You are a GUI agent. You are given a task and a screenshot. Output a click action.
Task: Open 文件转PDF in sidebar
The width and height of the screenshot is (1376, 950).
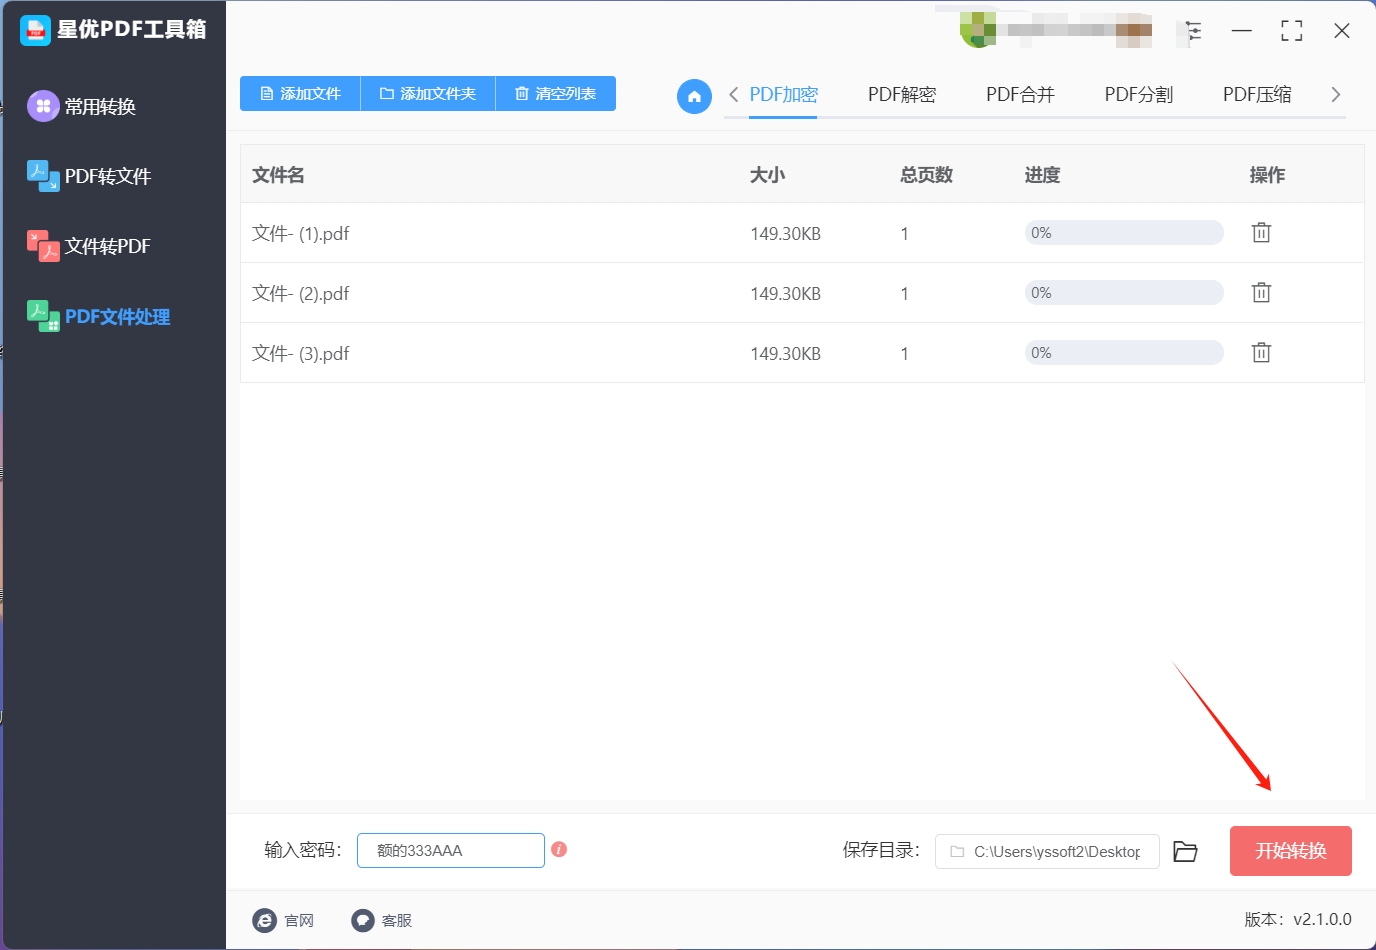point(90,246)
